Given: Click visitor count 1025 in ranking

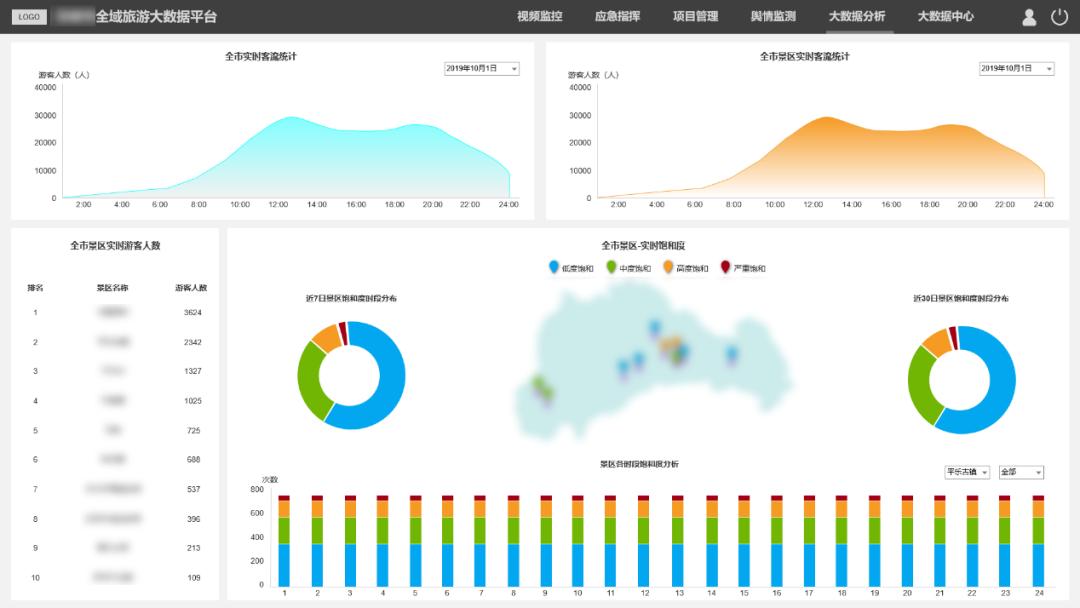Looking at the screenshot, I should click(x=193, y=401).
